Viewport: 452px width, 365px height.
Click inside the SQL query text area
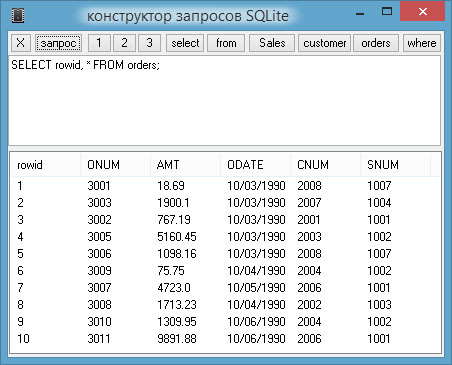pos(224,101)
